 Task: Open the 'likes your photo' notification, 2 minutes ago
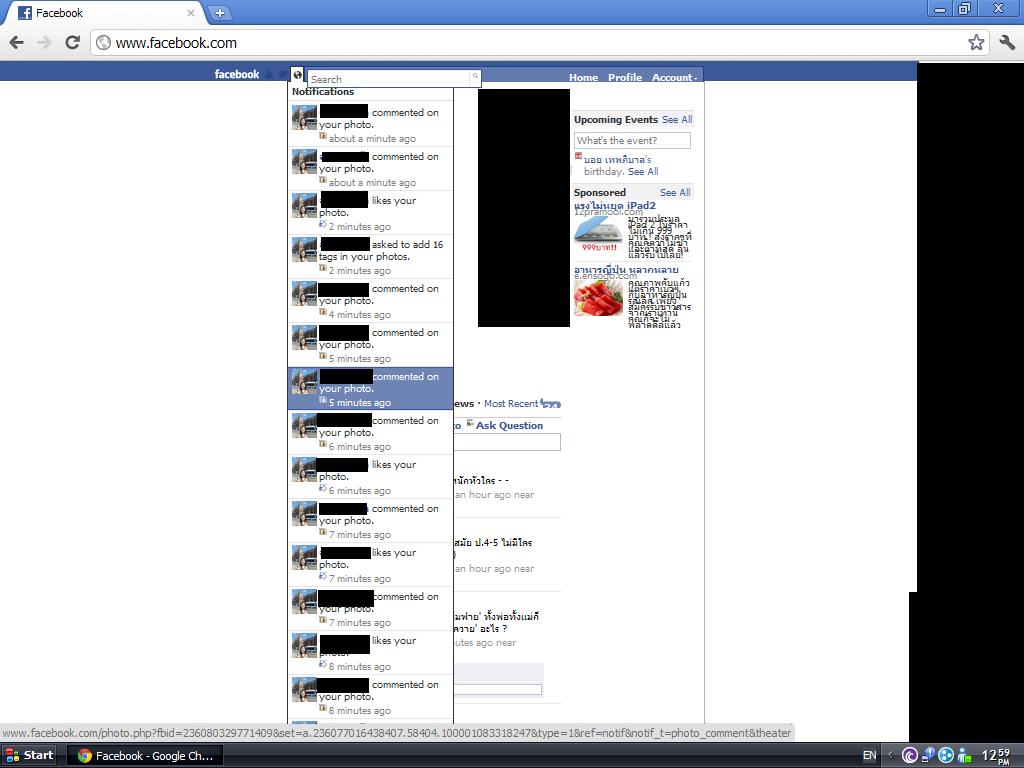370,213
